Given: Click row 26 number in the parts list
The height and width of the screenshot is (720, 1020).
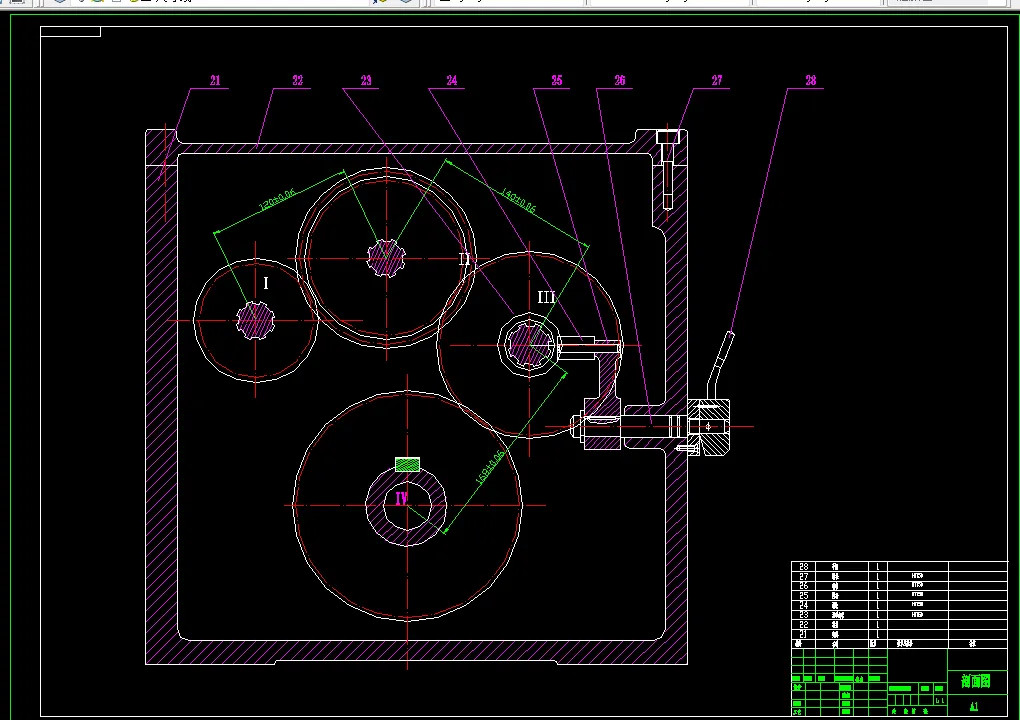Looking at the screenshot, I should pos(803,586).
